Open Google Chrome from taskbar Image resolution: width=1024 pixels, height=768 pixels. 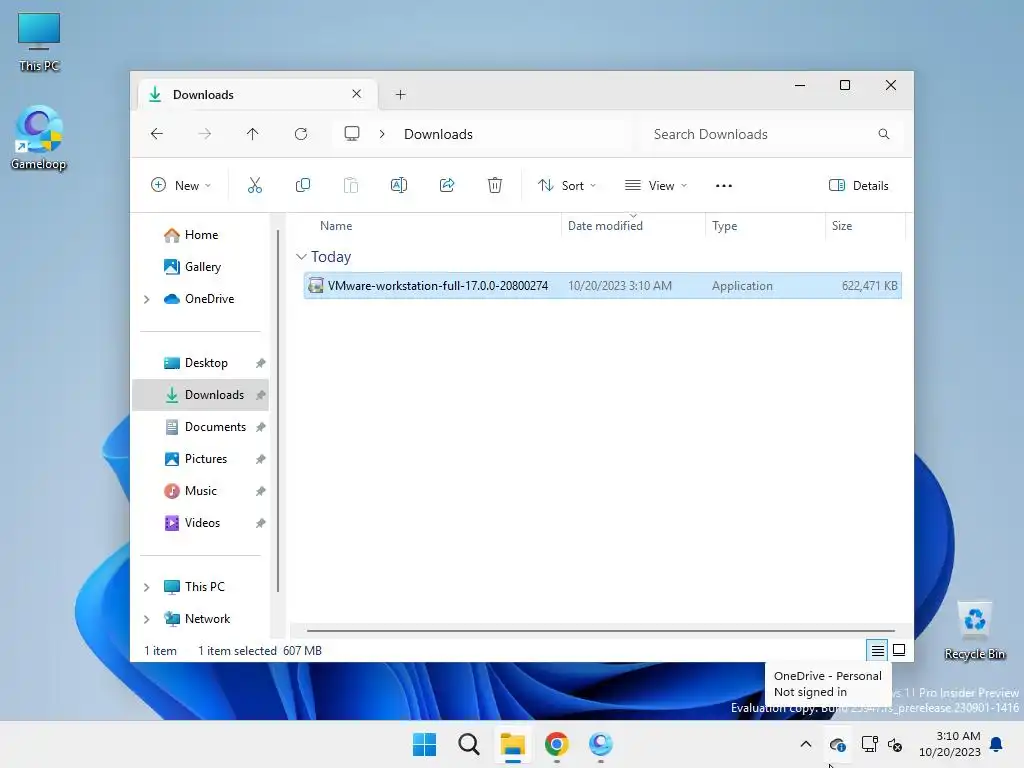click(x=556, y=744)
